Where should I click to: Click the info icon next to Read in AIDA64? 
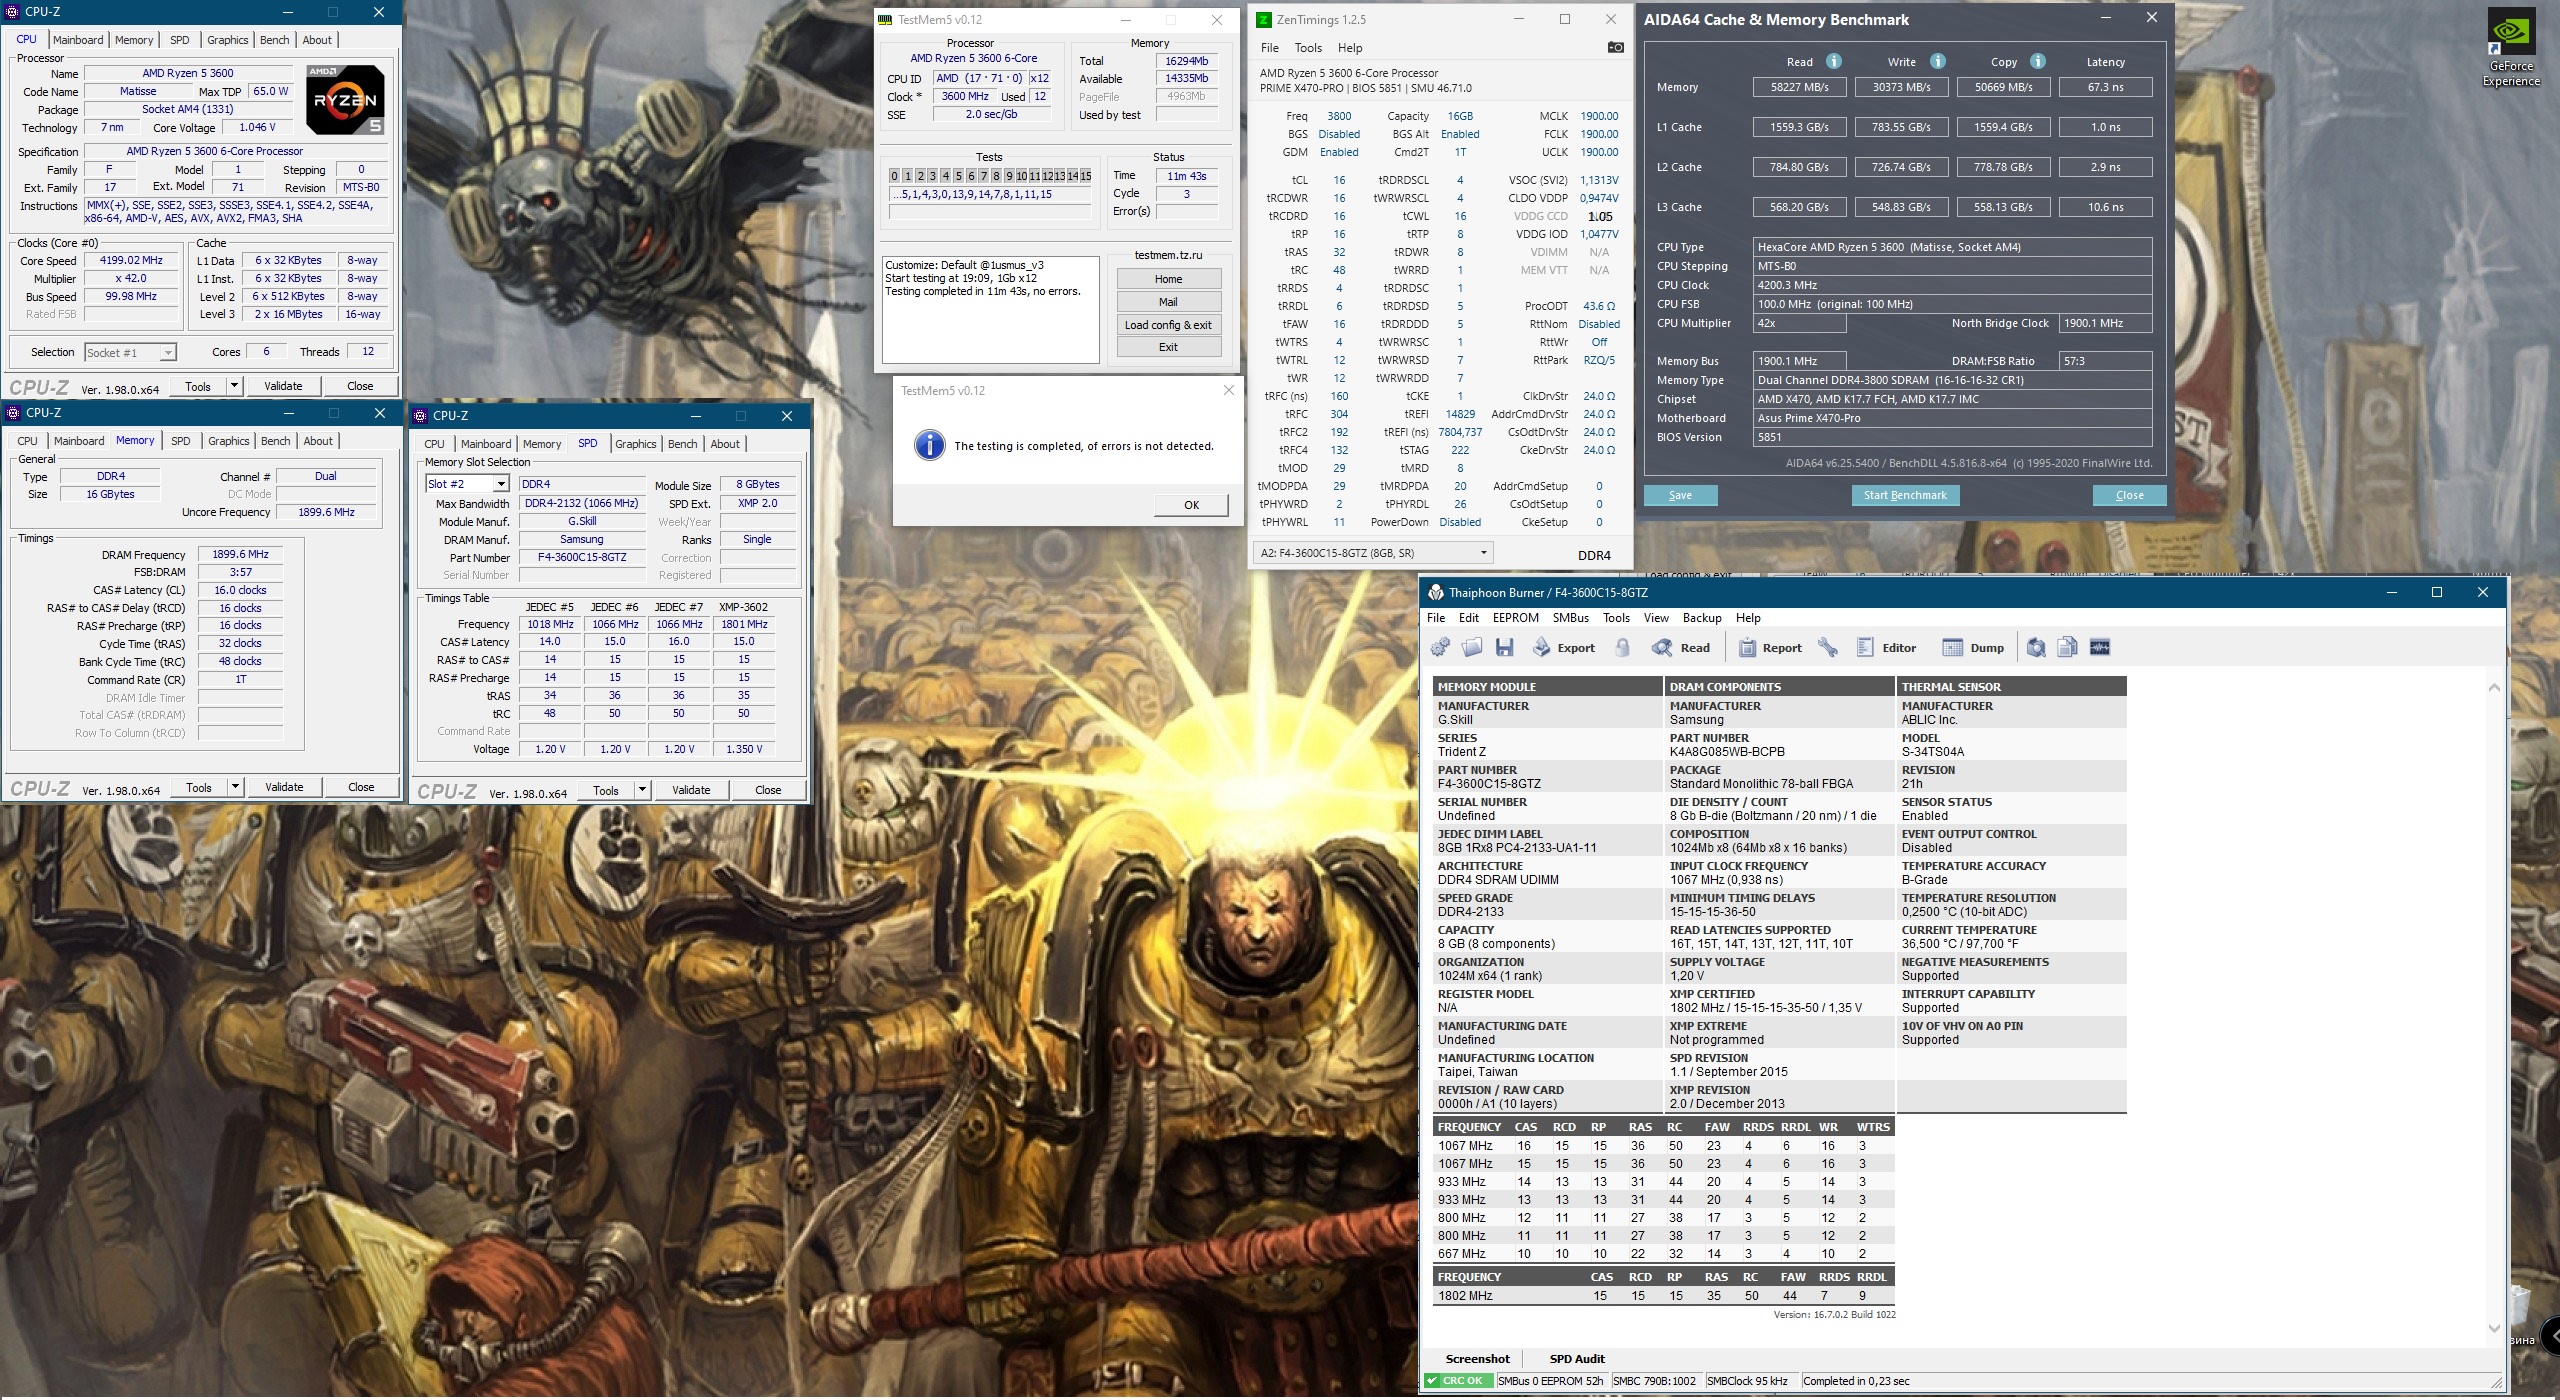pos(1833,62)
